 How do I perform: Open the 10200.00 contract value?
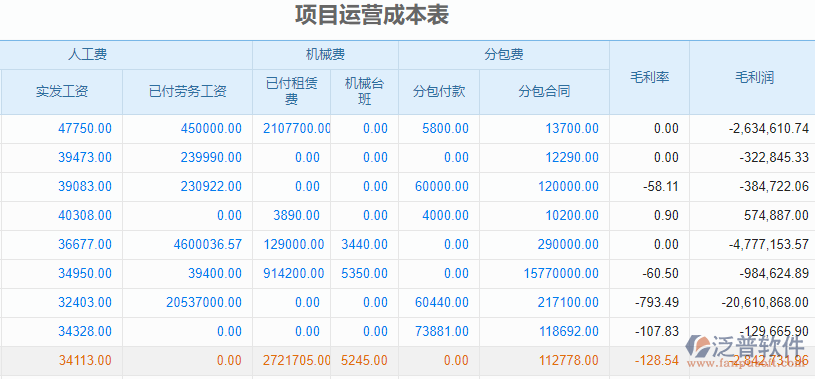tap(572, 215)
